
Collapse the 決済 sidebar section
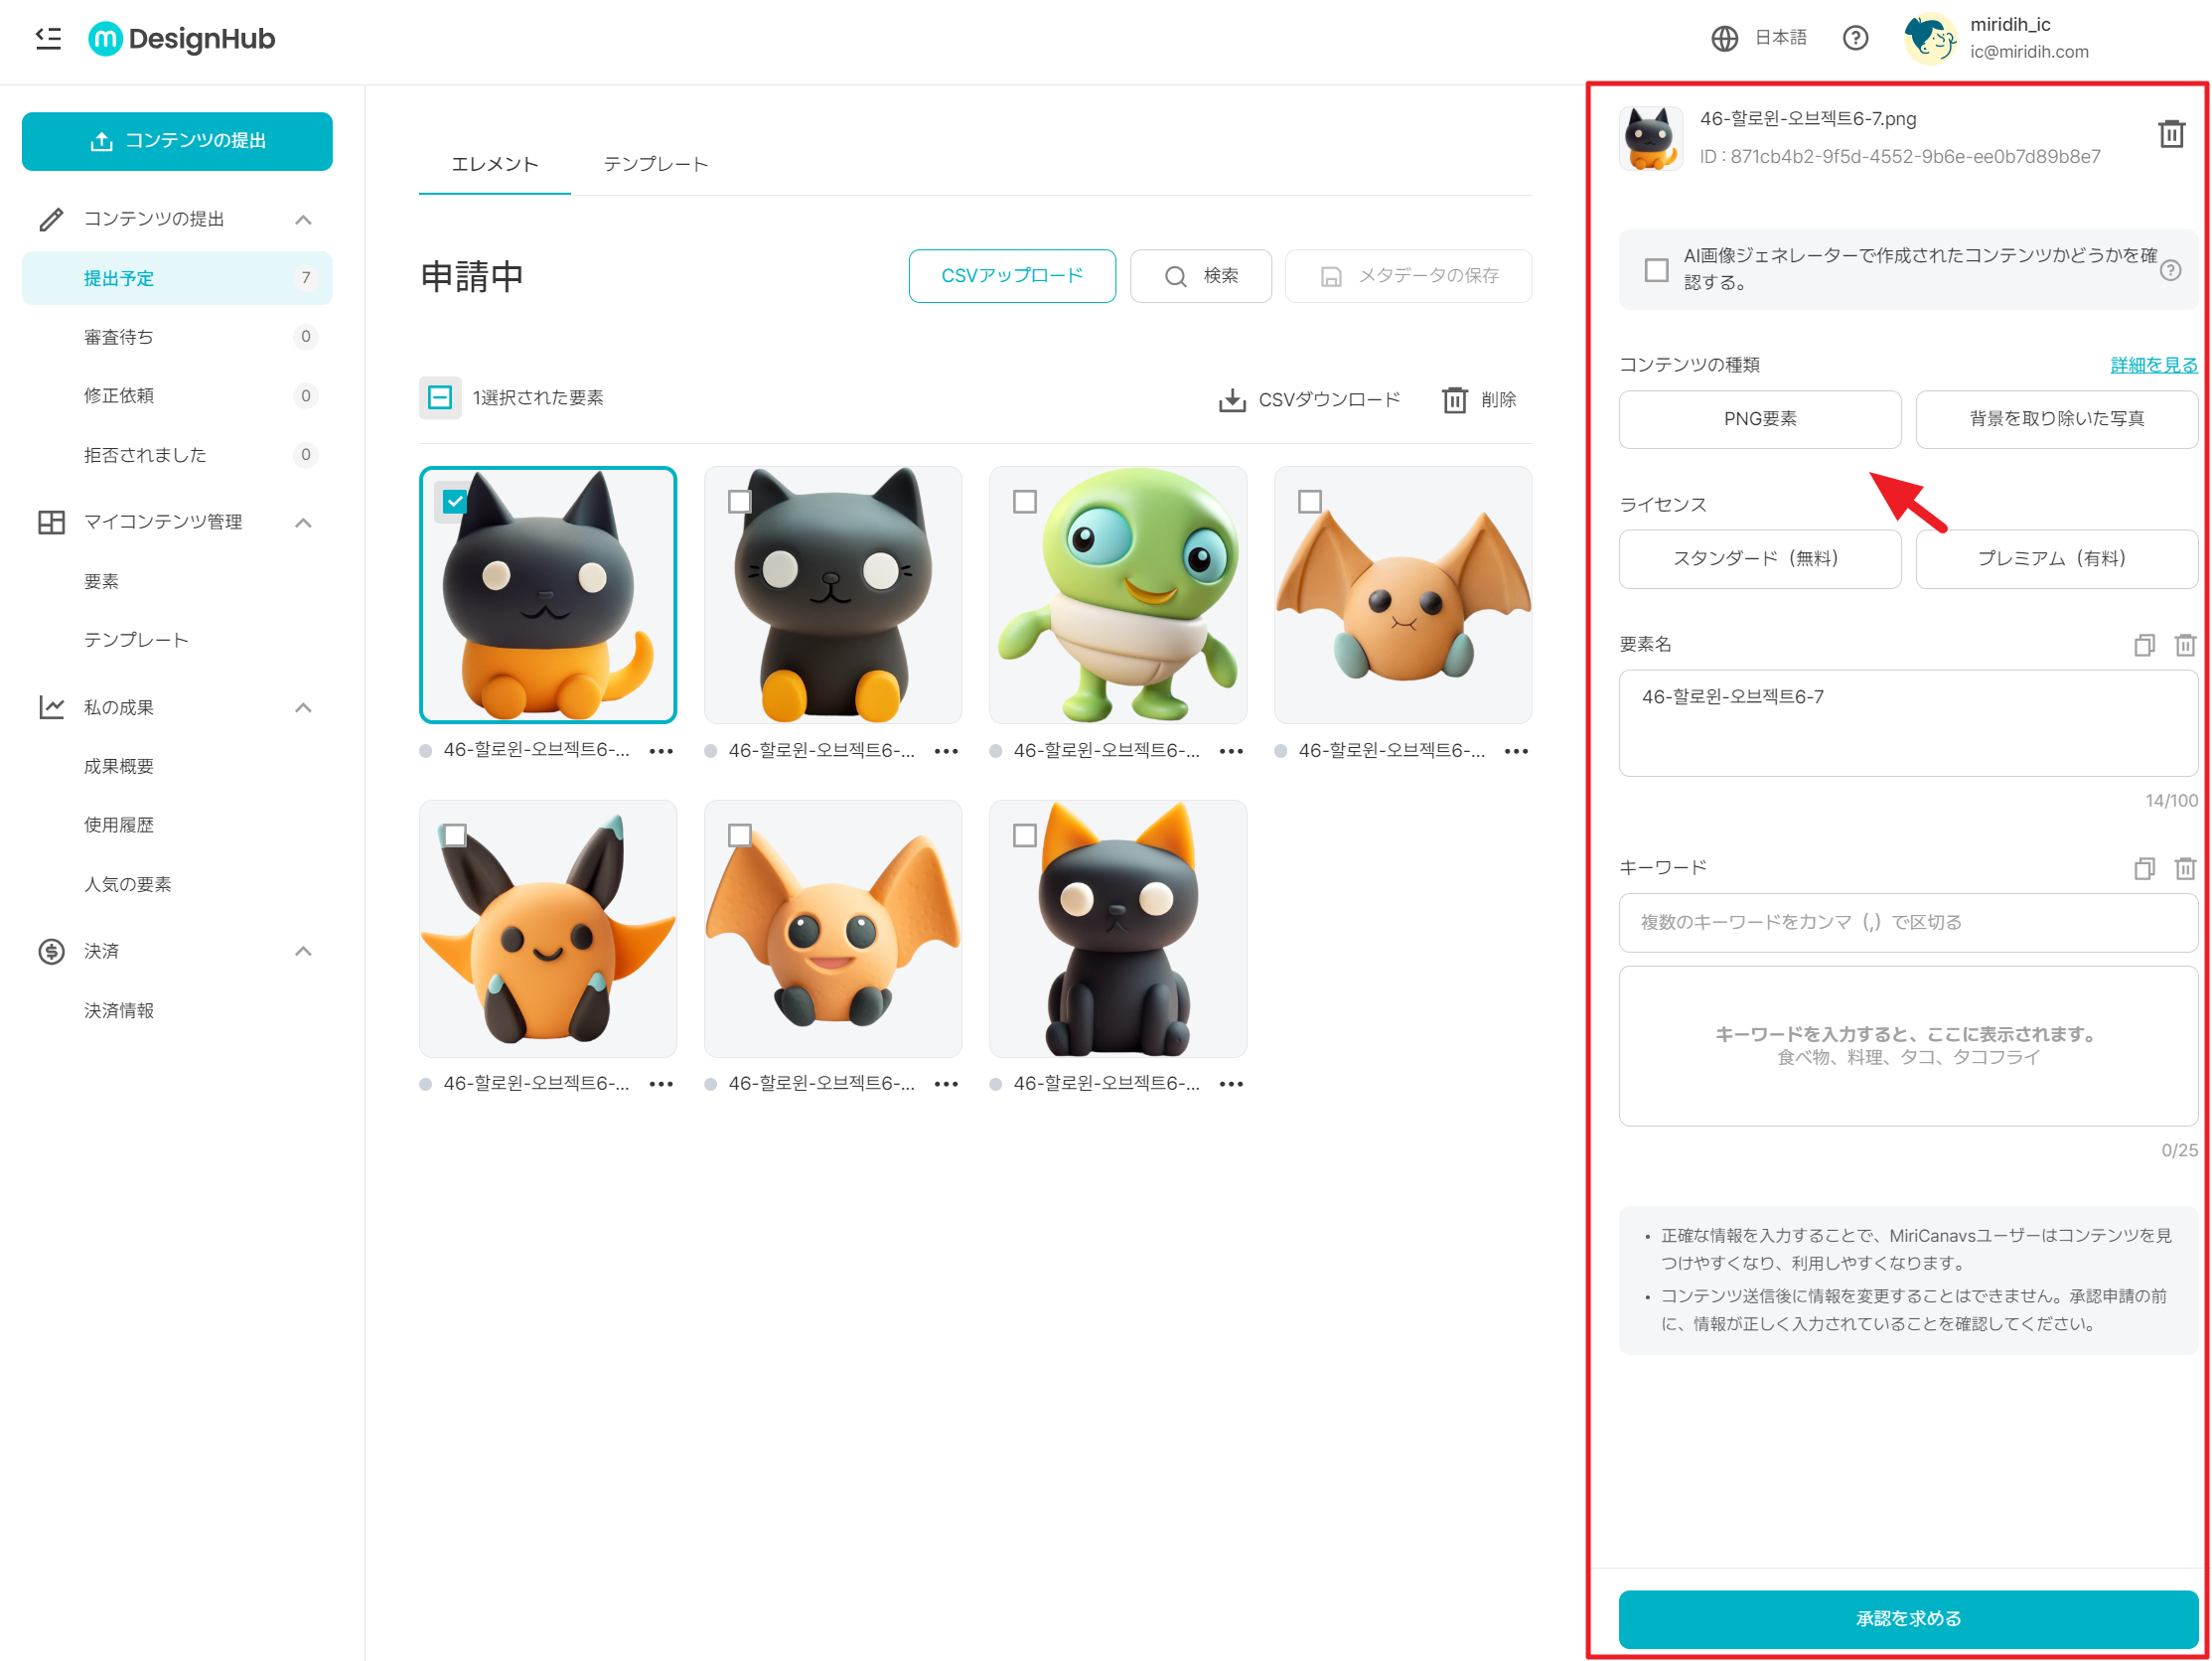[x=305, y=951]
